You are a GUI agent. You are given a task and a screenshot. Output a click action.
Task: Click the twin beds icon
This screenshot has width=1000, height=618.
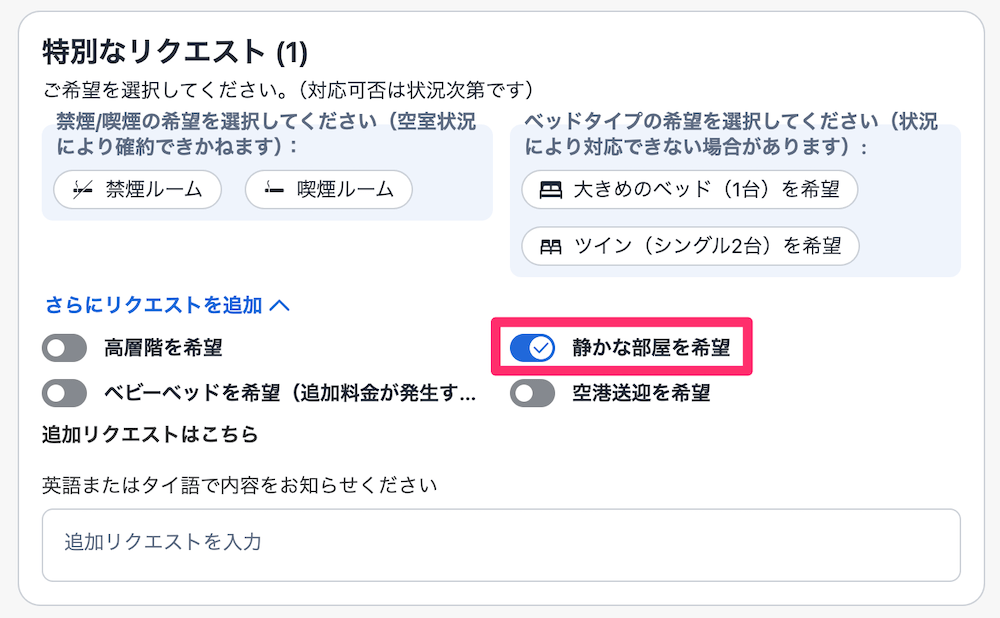coord(551,246)
